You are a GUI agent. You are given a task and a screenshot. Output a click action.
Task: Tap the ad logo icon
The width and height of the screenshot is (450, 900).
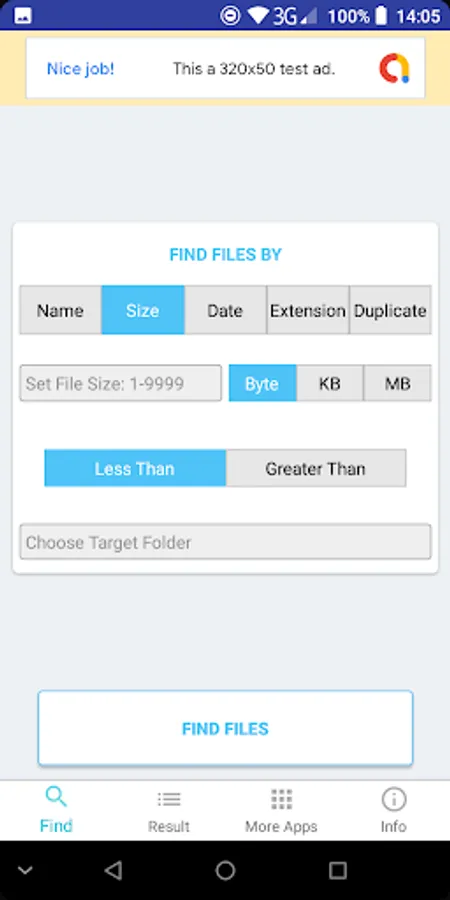394,68
